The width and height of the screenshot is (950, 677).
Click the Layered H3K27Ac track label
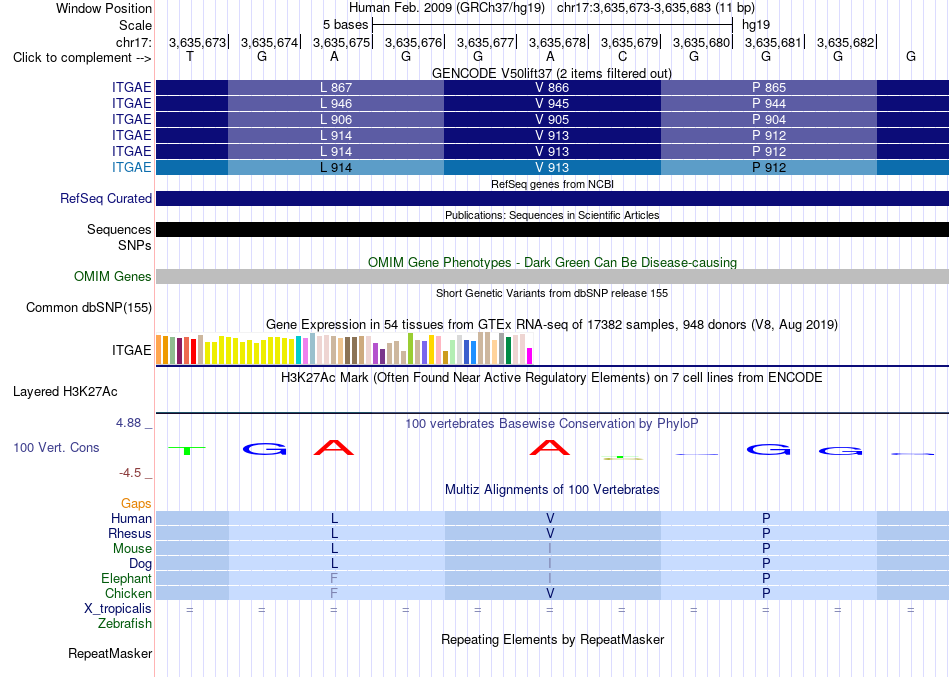point(65,392)
